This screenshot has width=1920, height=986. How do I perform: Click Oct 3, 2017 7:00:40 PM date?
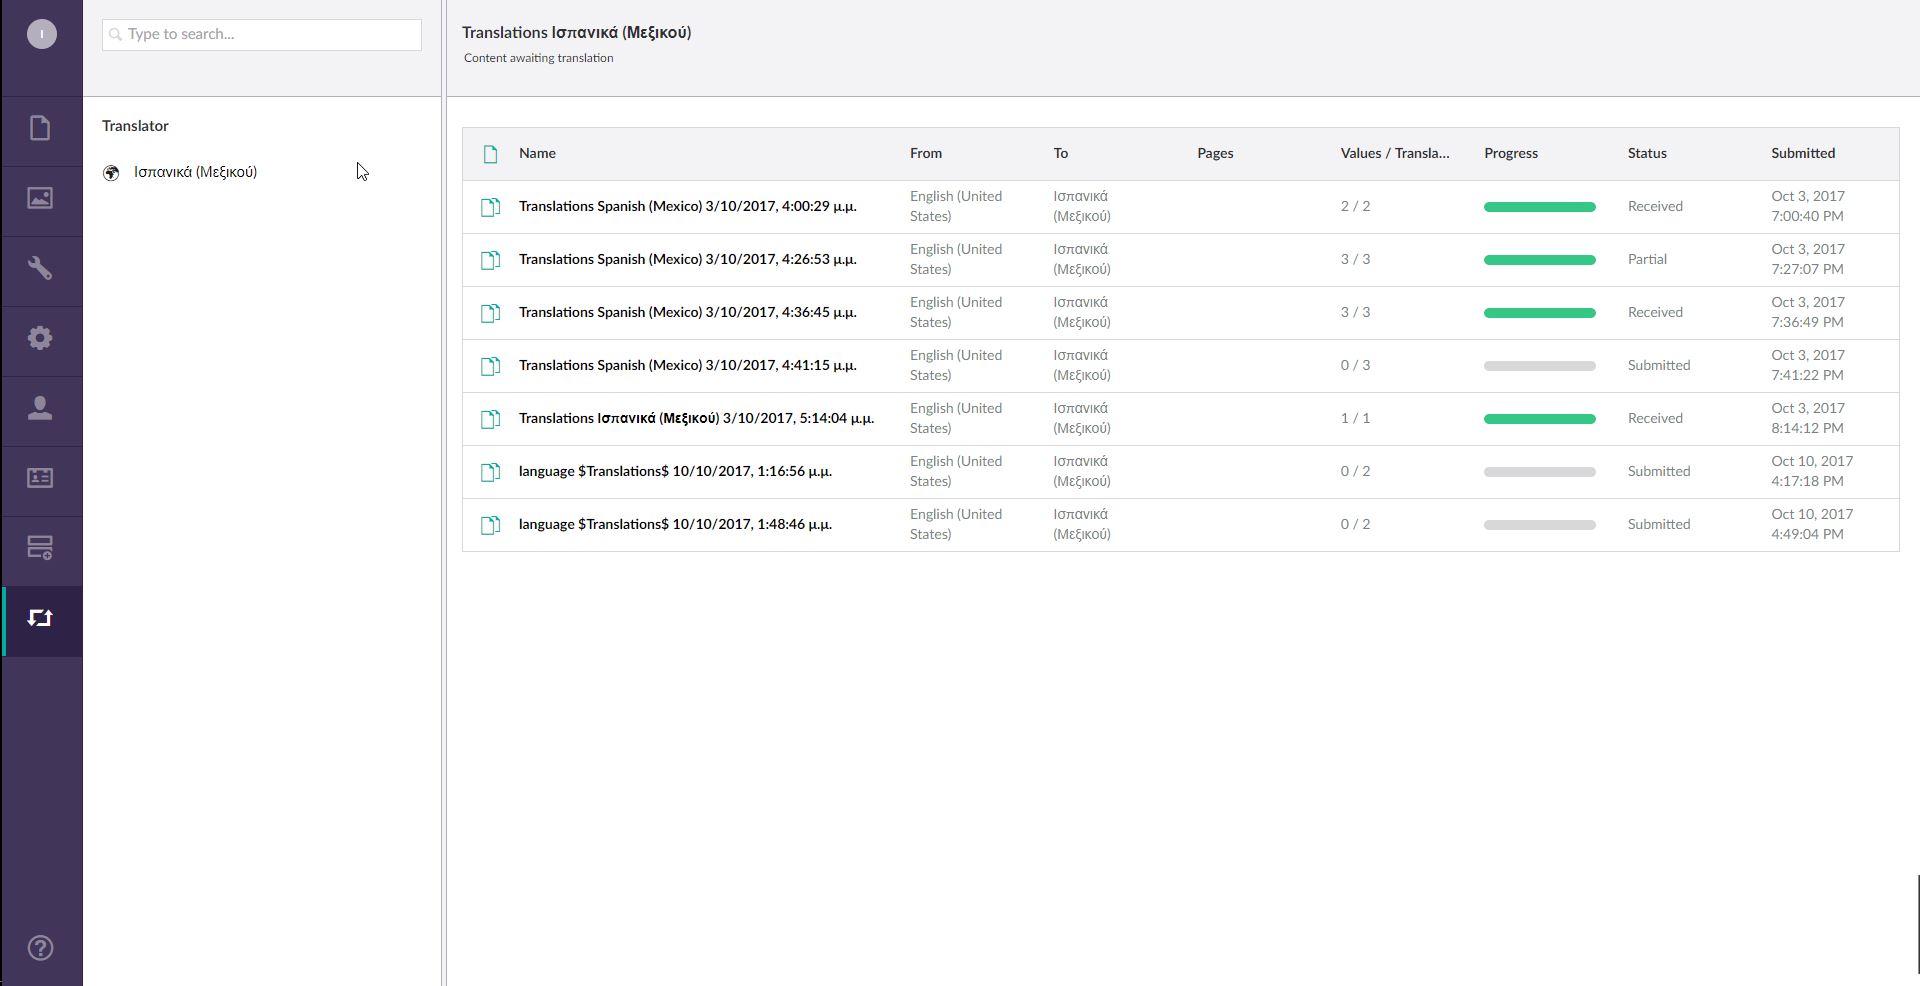(x=1808, y=206)
